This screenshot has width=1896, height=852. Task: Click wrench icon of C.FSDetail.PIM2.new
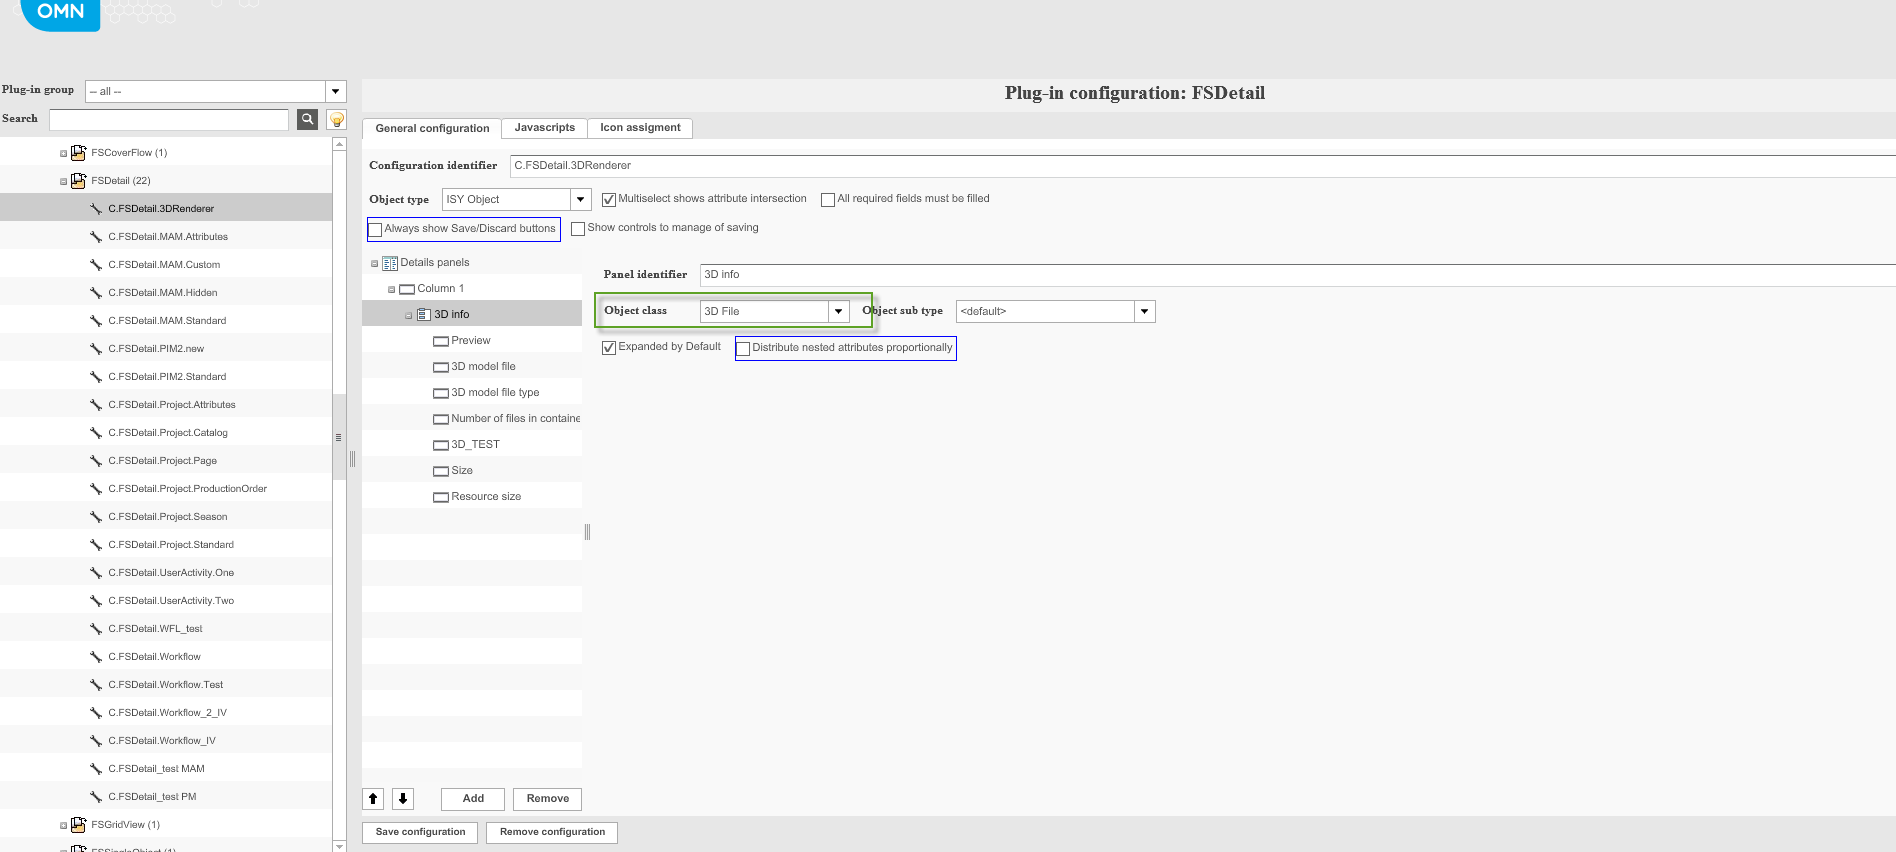(x=96, y=349)
